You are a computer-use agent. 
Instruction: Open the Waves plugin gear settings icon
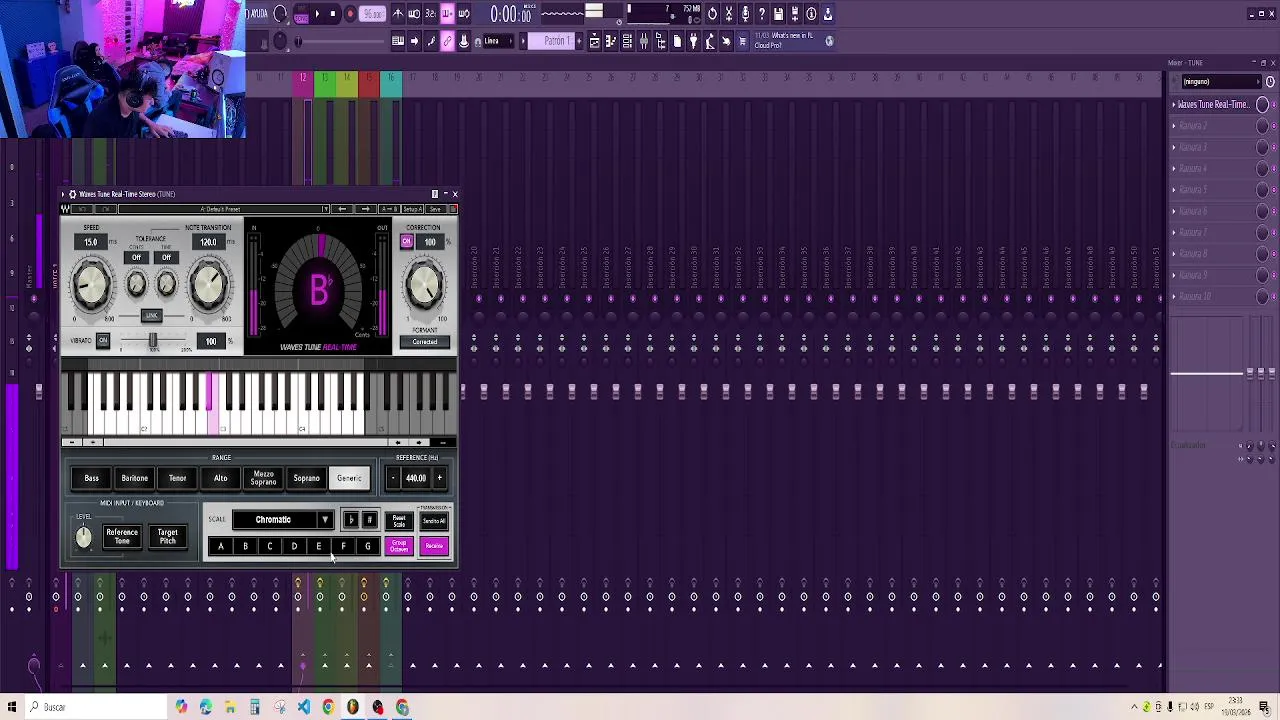click(x=72, y=194)
